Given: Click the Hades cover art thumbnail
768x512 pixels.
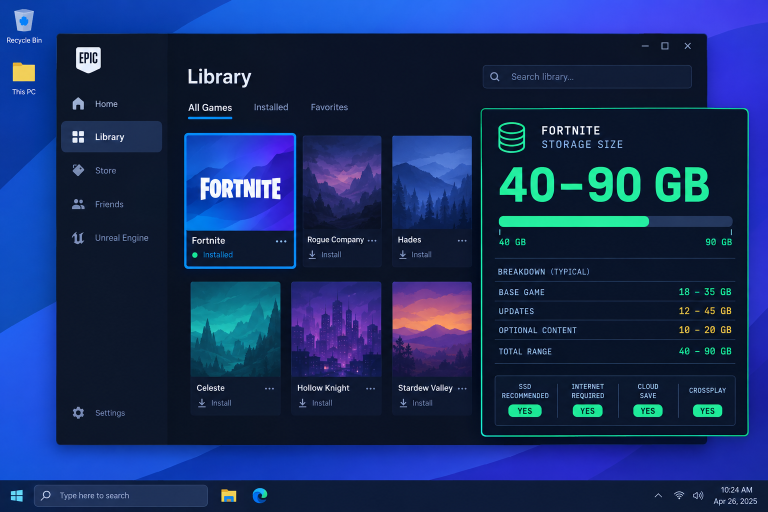Looking at the screenshot, I should (432, 182).
